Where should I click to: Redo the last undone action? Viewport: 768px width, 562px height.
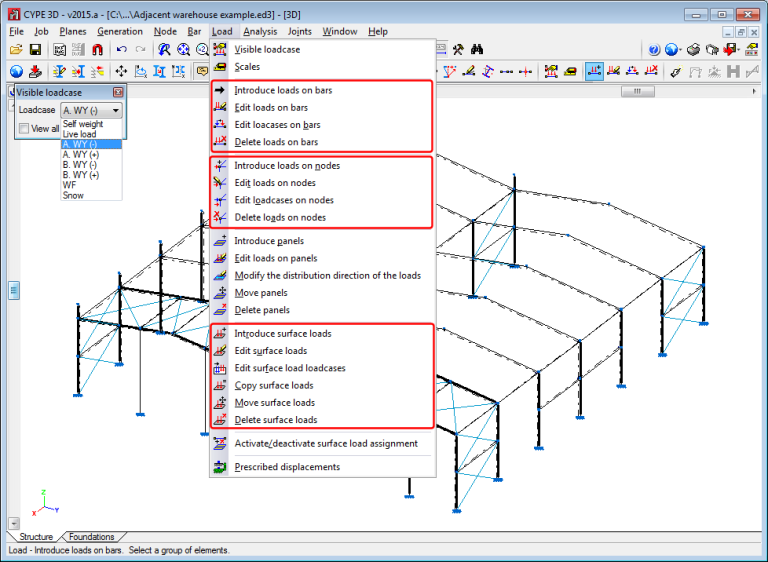tap(140, 49)
